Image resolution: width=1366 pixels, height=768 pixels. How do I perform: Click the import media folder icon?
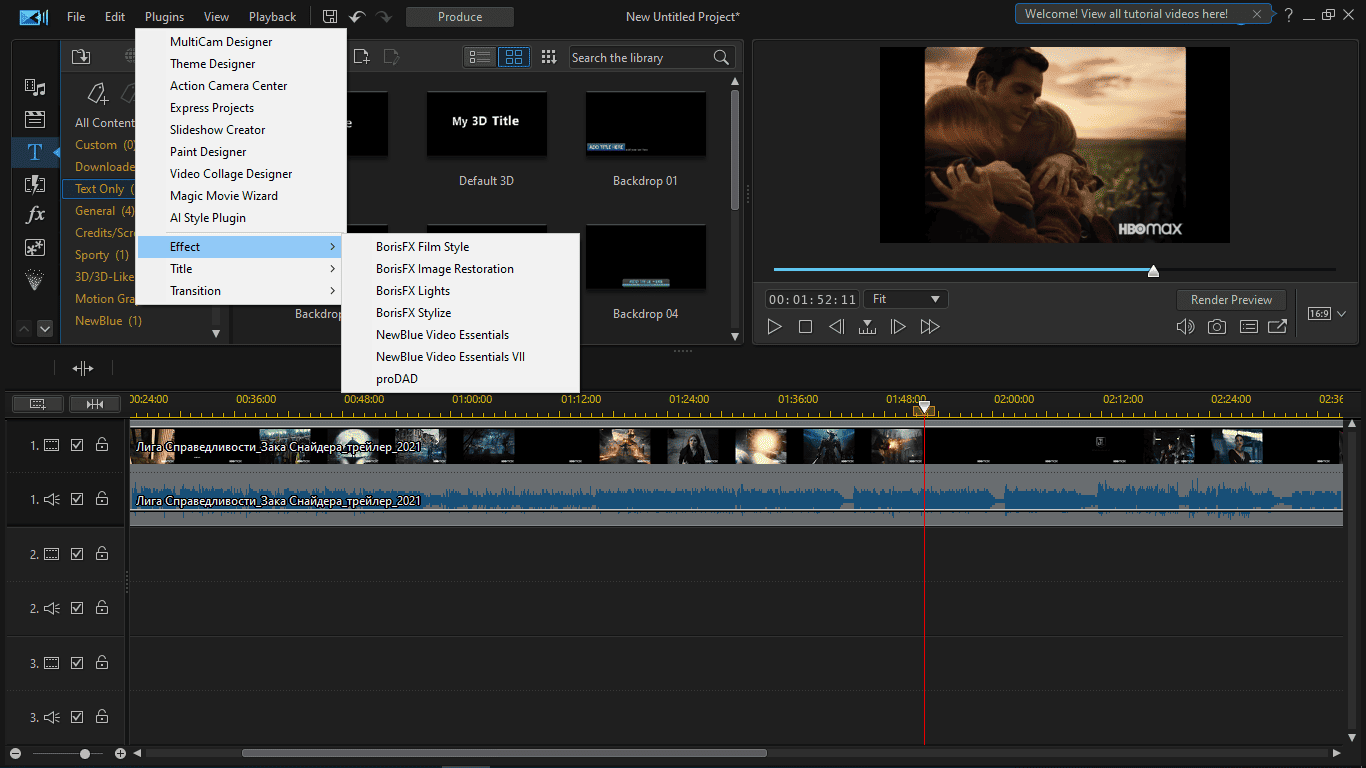81,57
